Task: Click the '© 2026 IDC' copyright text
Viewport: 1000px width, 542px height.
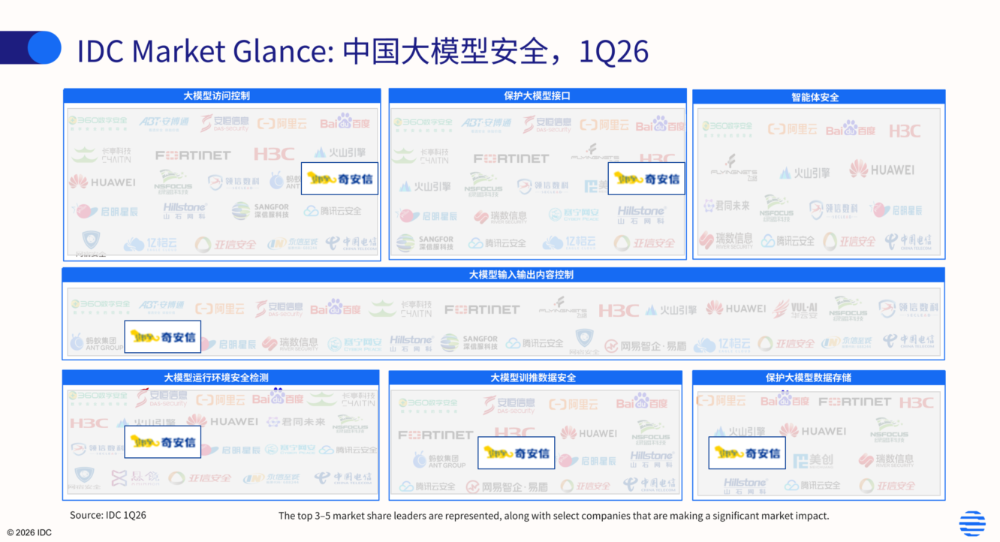Action: click(29, 532)
